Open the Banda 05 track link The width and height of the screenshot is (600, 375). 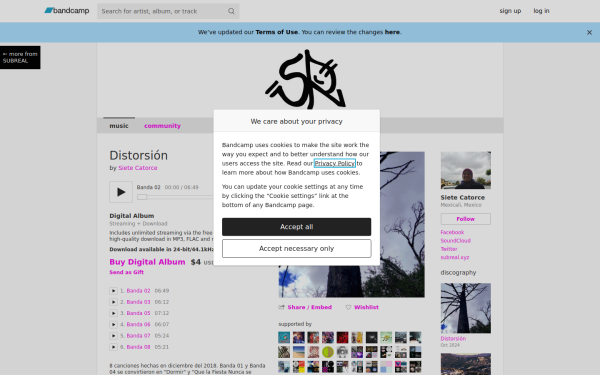[x=139, y=313]
